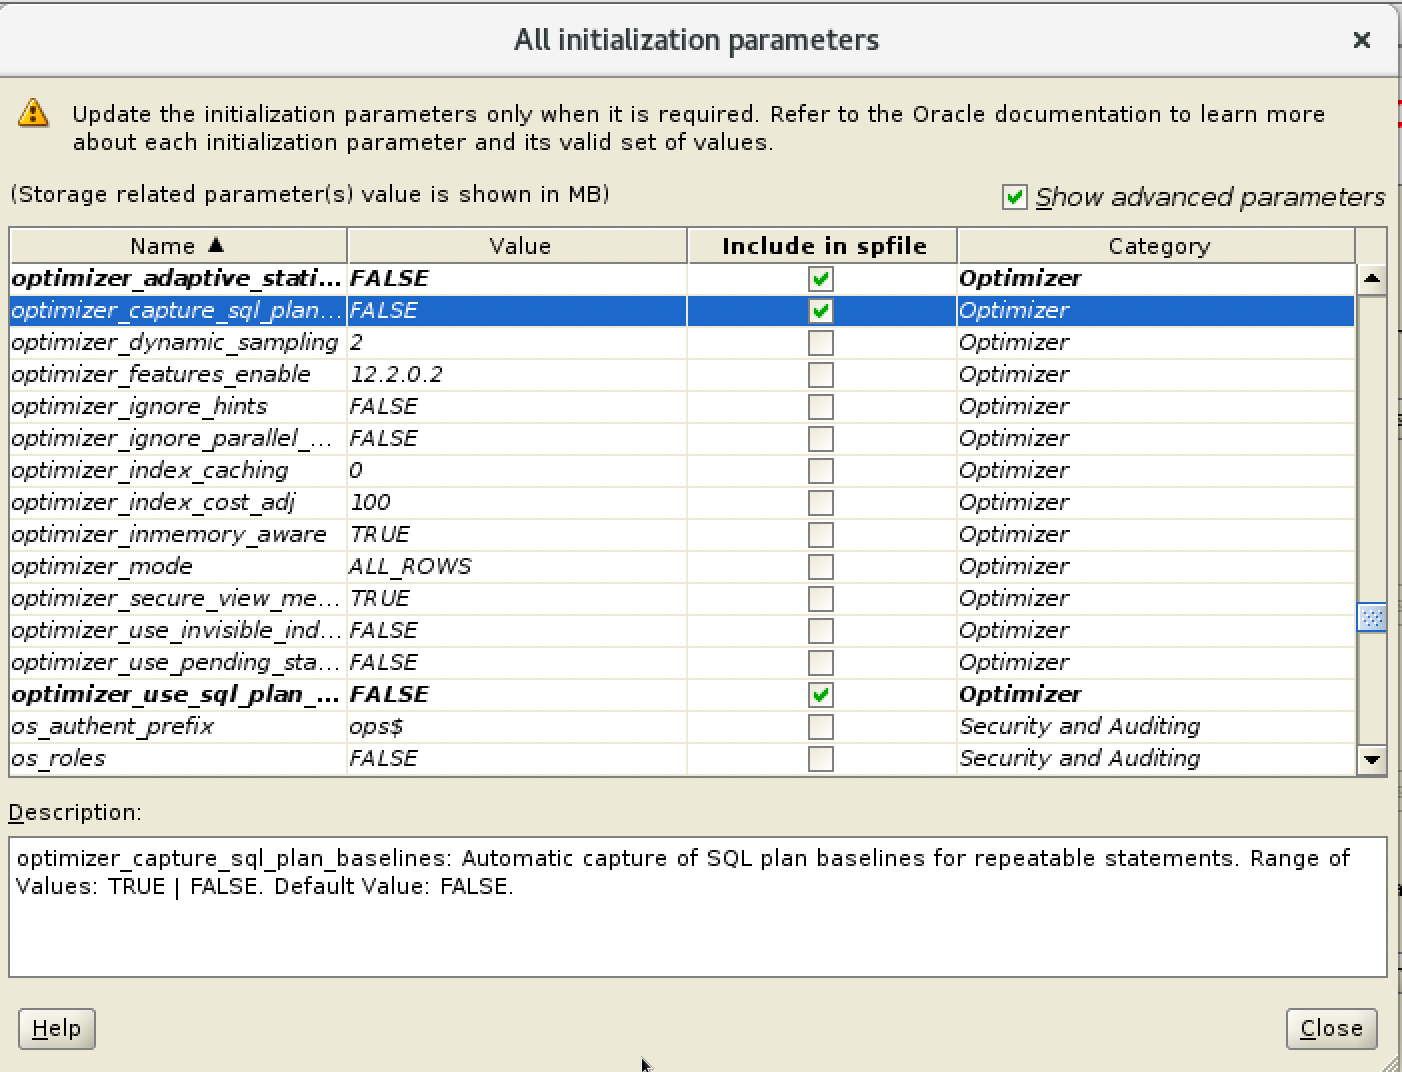Check spfile box for optimizer_index_caching
This screenshot has height=1072, width=1402.
(x=821, y=471)
